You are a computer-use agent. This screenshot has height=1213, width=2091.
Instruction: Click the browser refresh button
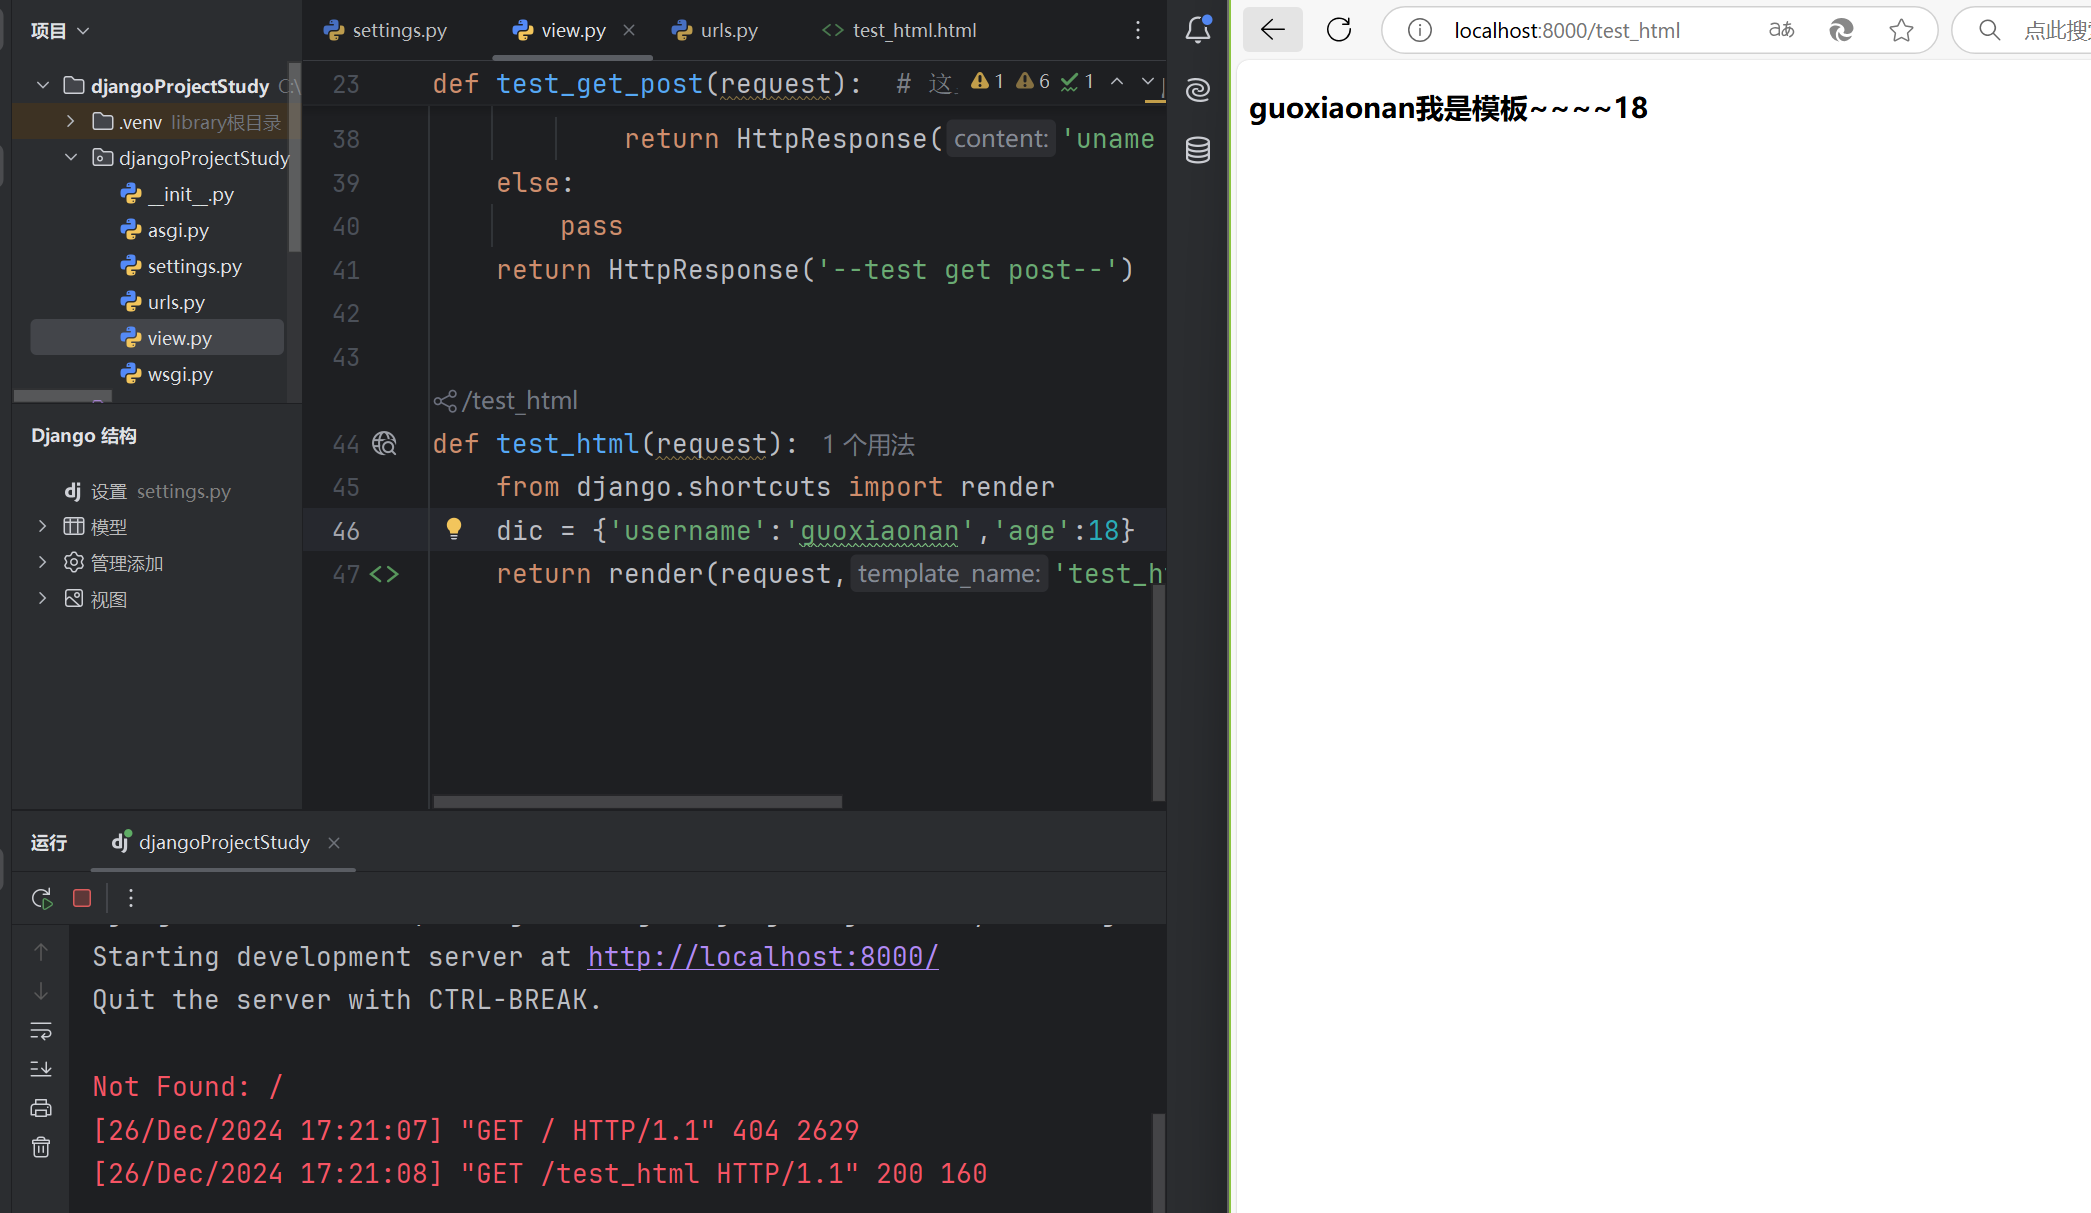tap(1339, 30)
